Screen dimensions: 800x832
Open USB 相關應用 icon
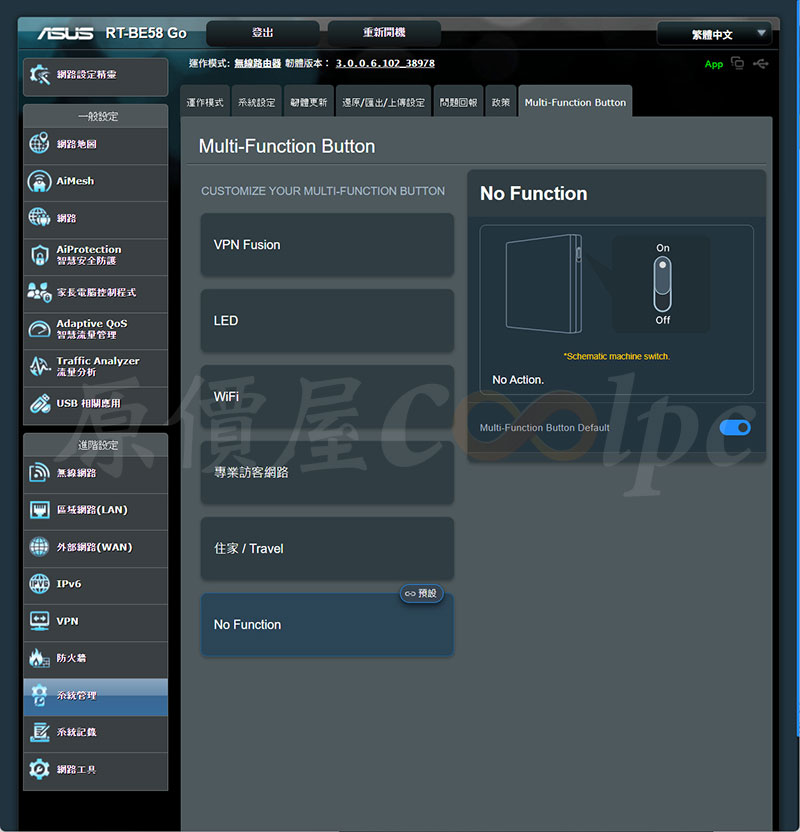(x=39, y=403)
